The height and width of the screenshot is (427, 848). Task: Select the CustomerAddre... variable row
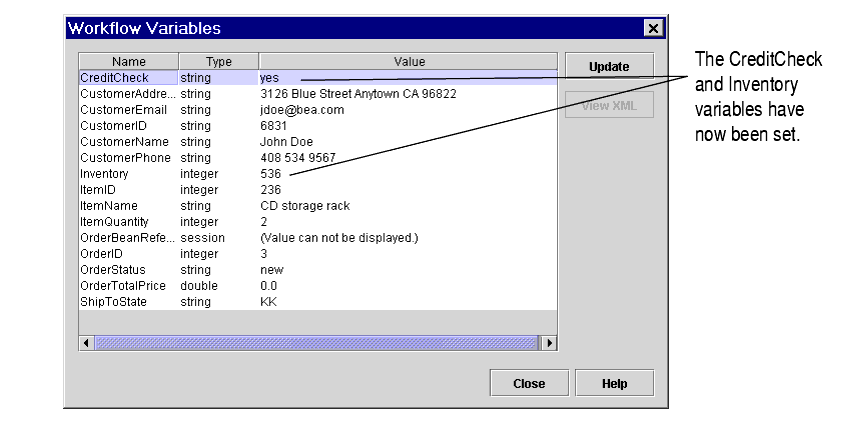coord(318,94)
